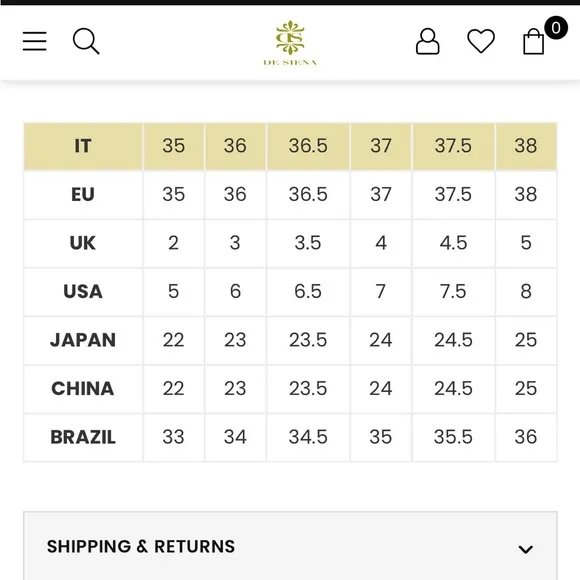Click the Japan size 22 cell

point(173,340)
